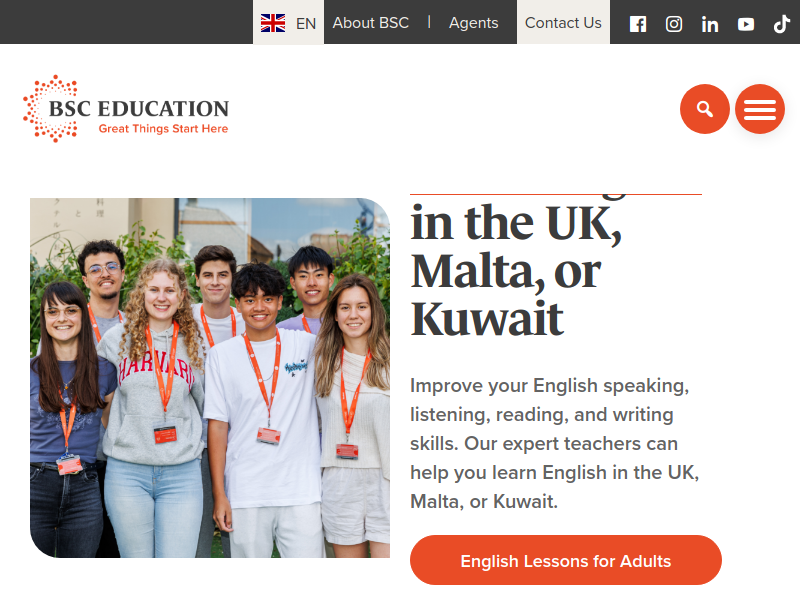
Task: Open the Instagram social icon
Action: (x=673, y=24)
